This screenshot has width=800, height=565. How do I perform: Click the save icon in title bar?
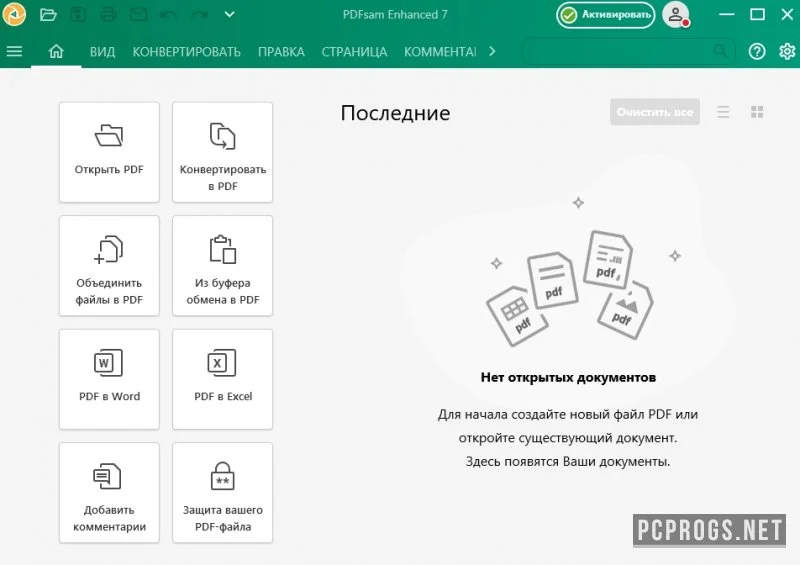78,14
